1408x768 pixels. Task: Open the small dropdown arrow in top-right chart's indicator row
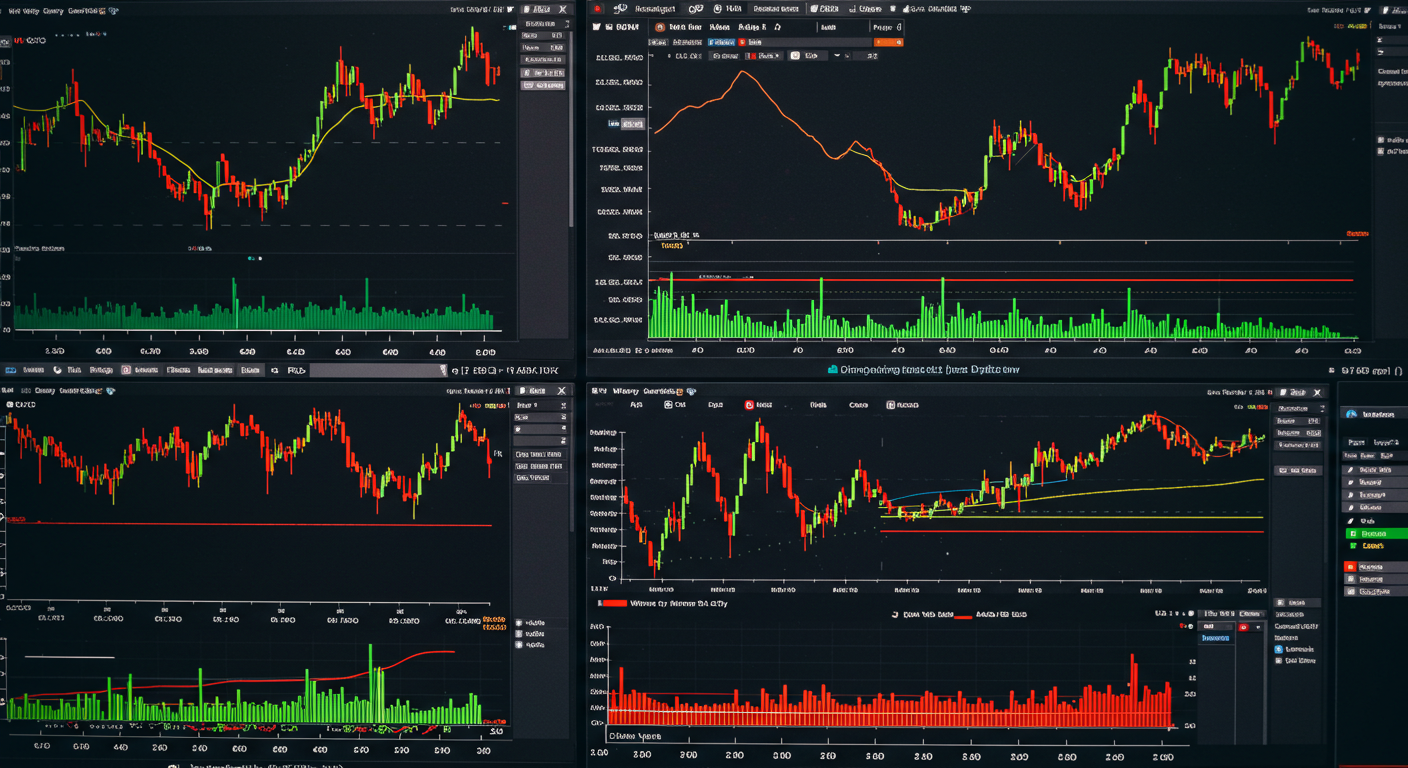(x=837, y=55)
